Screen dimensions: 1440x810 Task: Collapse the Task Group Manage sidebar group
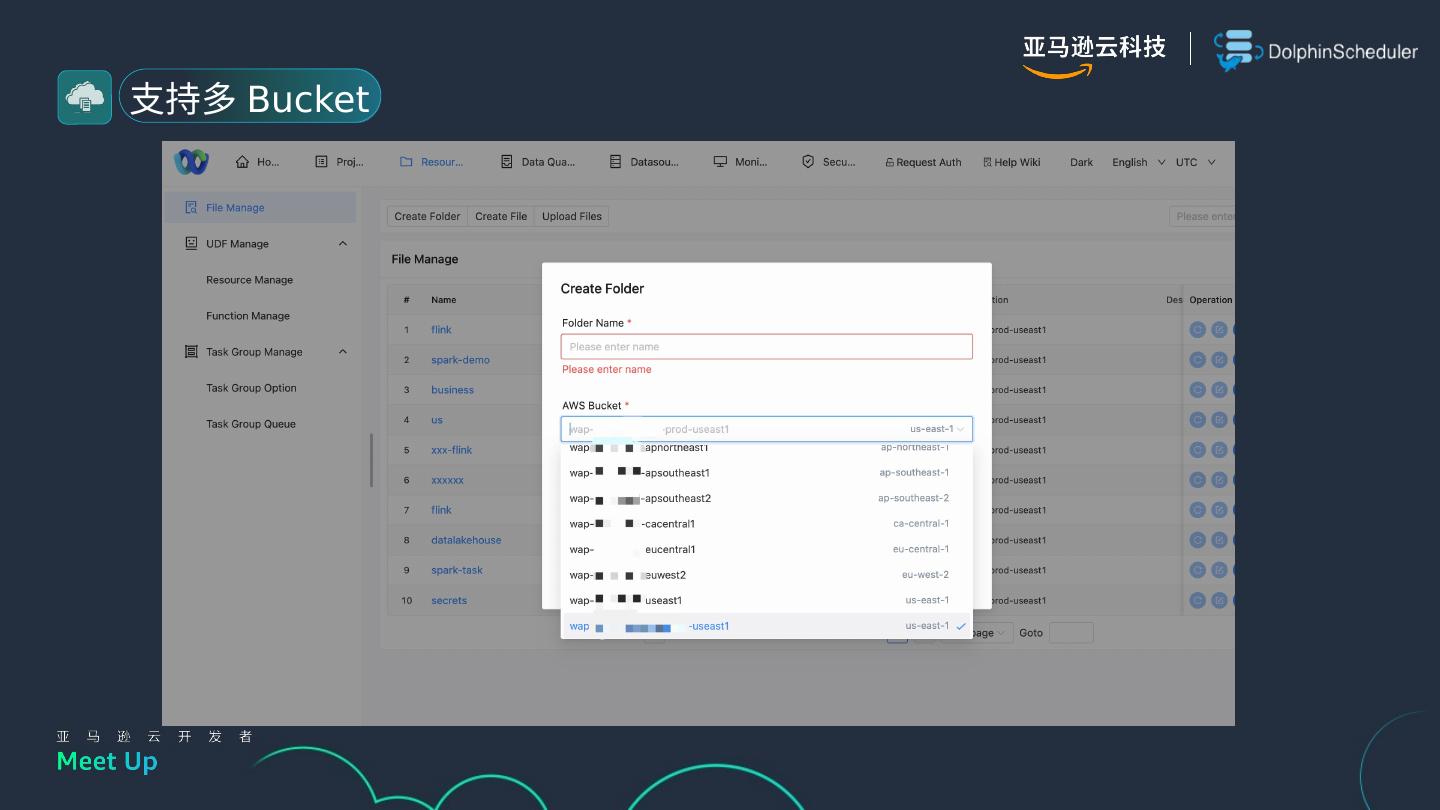coord(343,352)
